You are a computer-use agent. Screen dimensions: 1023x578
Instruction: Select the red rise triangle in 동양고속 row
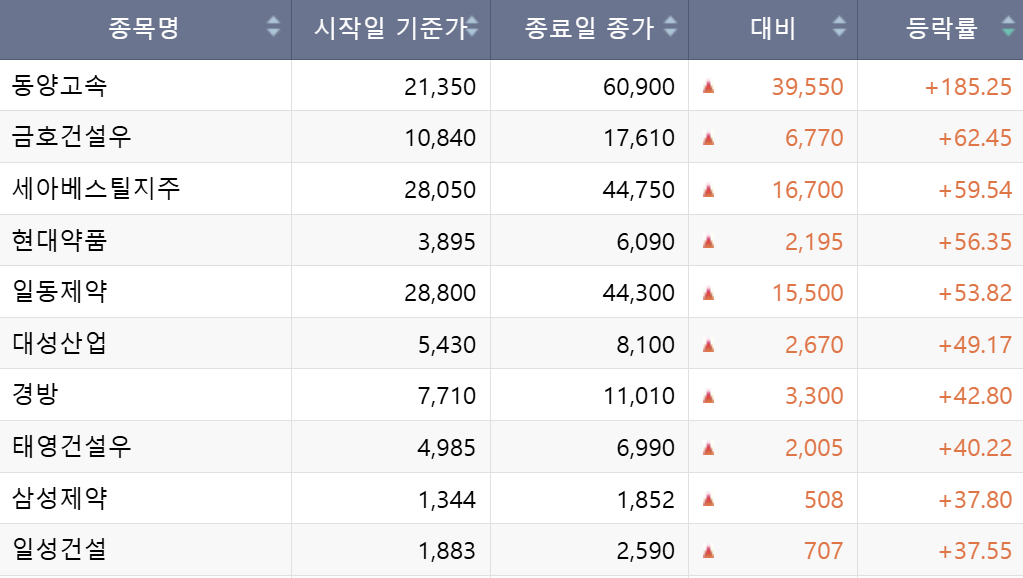tap(708, 84)
